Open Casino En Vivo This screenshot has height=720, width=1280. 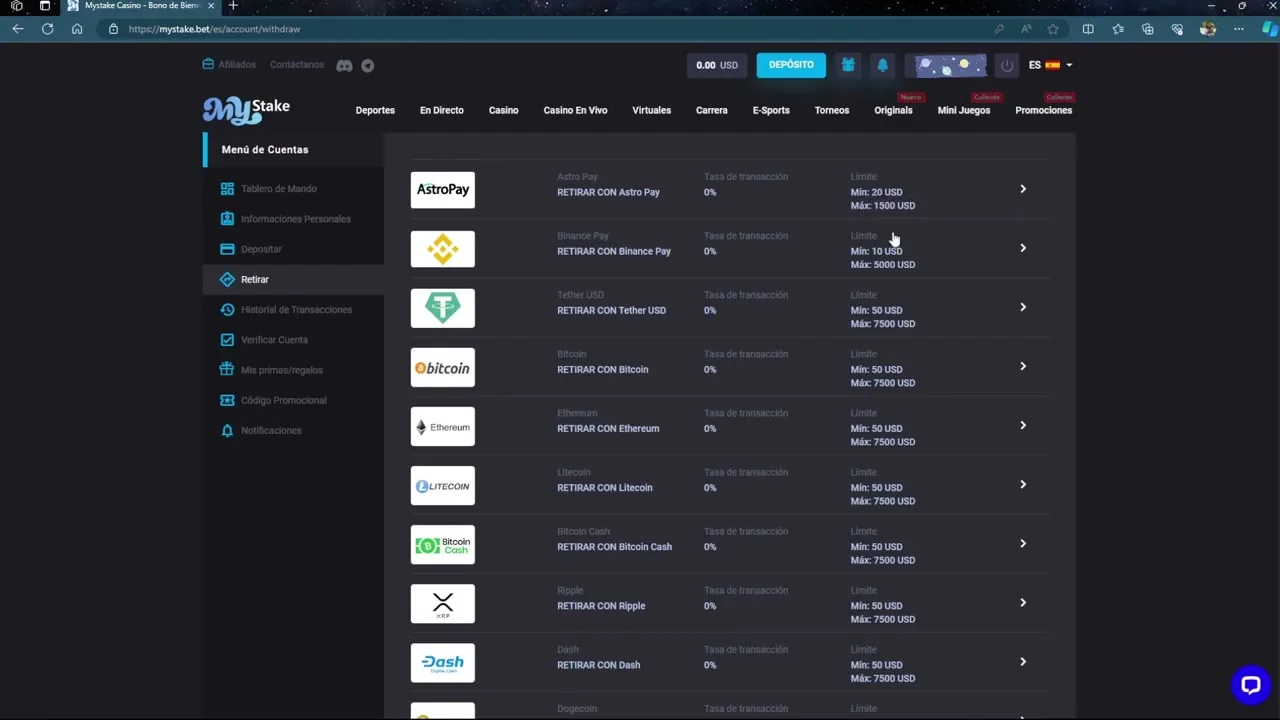[x=575, y=110]
